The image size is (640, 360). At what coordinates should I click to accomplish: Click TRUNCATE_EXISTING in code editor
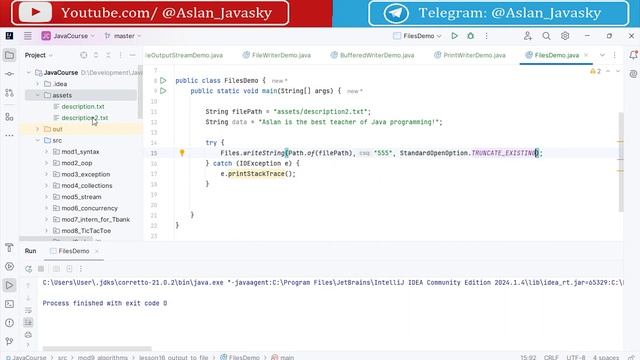pyautogui.click(x=503, y=153)
